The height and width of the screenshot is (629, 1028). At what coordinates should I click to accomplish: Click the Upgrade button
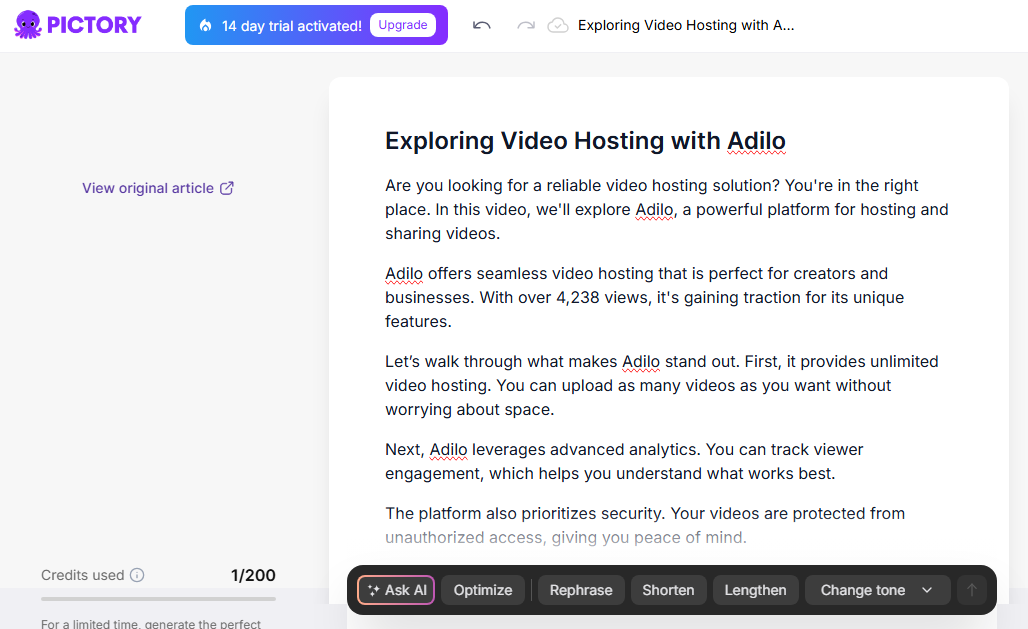[403, 25]
